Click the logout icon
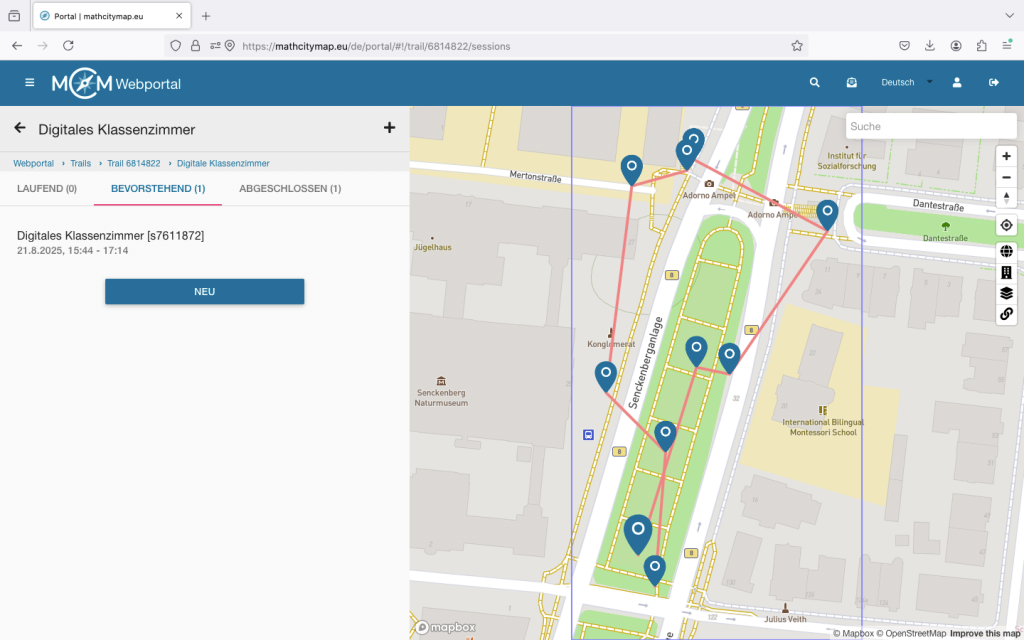 point(993,83)
